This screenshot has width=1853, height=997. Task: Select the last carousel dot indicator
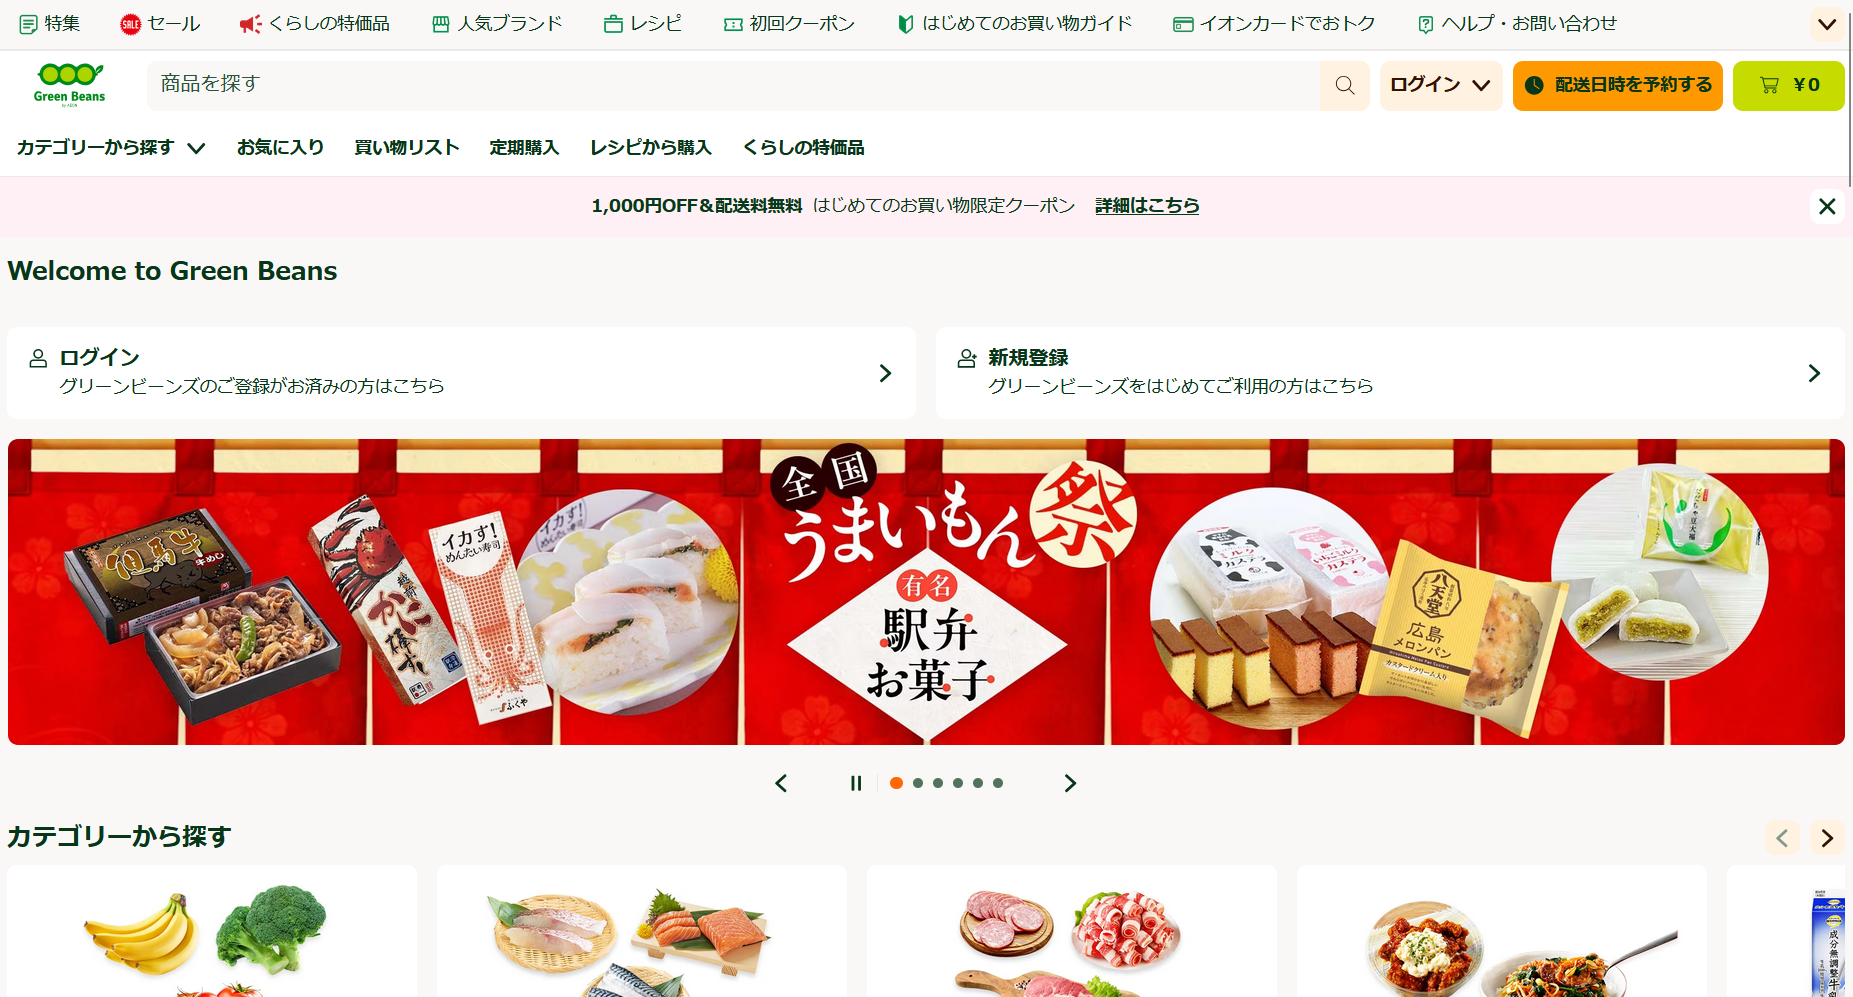coord(998,783)
